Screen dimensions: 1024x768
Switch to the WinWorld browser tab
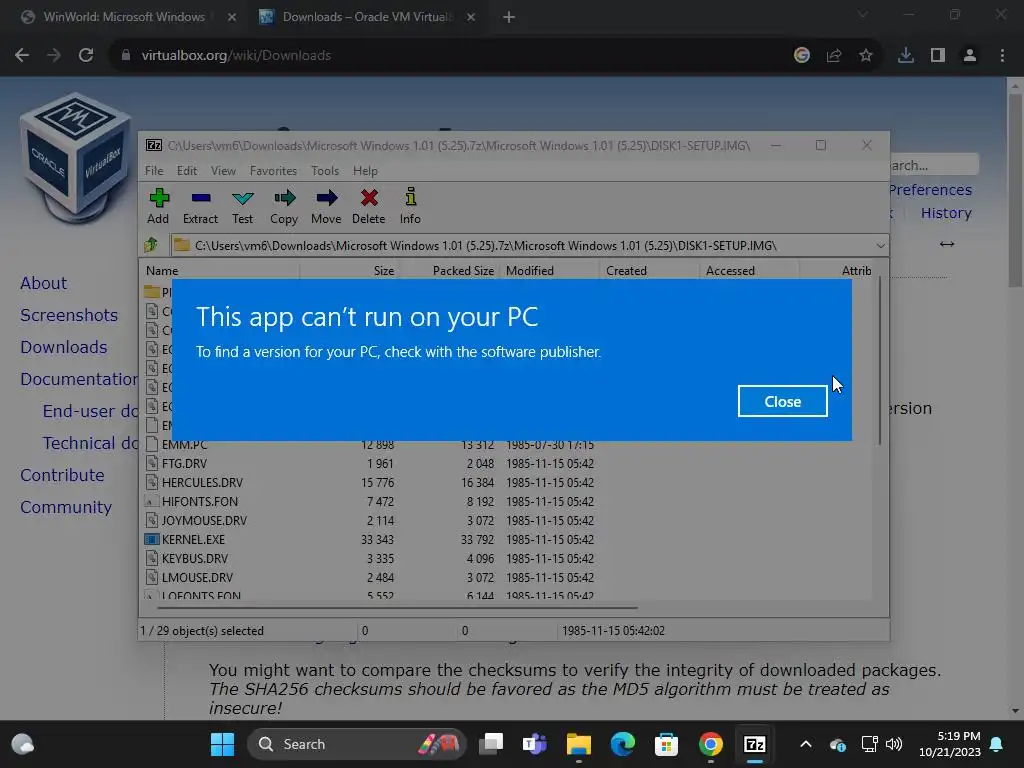pyautogui.click(x=124, y=17)
